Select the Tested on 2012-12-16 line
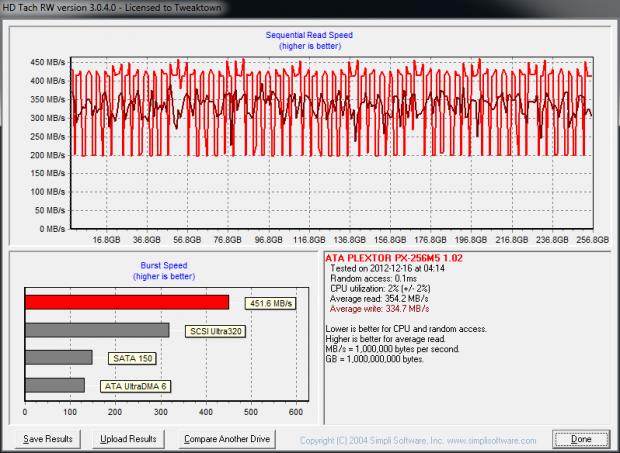Screen dimensions: 620x453 pyautogui.click(x=388, y=268)
